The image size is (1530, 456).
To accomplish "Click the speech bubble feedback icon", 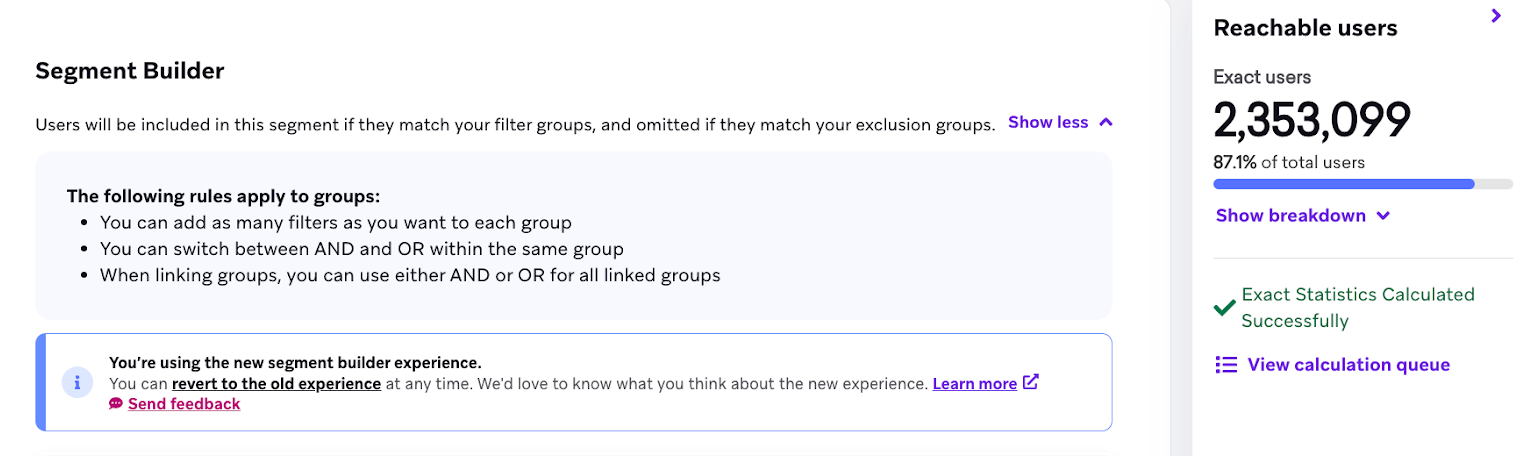I will pos(116,404).
